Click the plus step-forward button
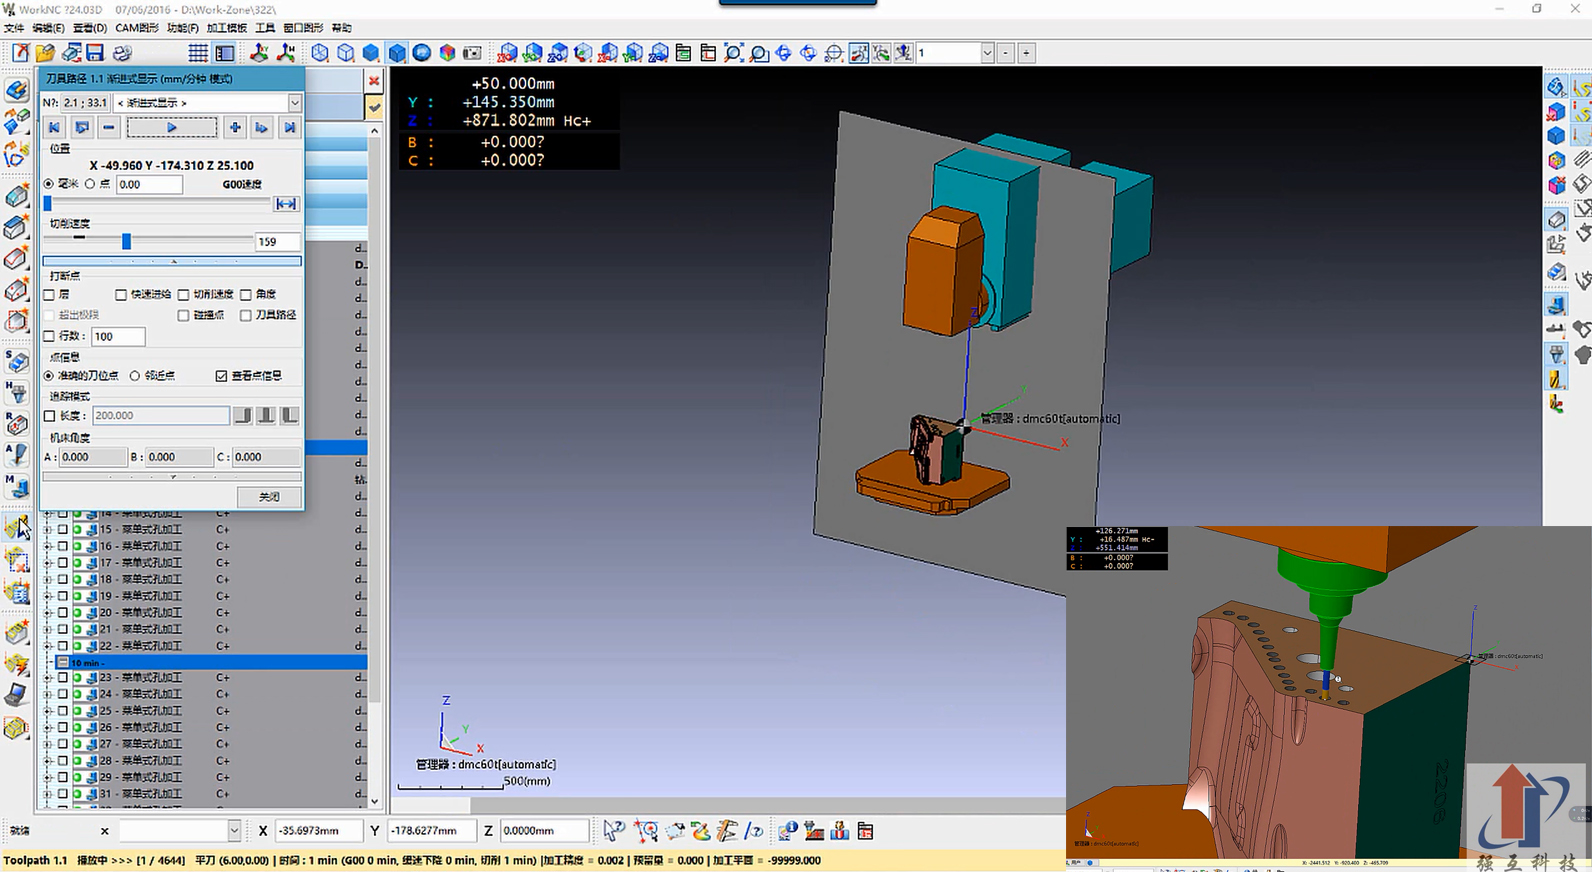Viewport: 1592px width, 872px height. [235, 127]
